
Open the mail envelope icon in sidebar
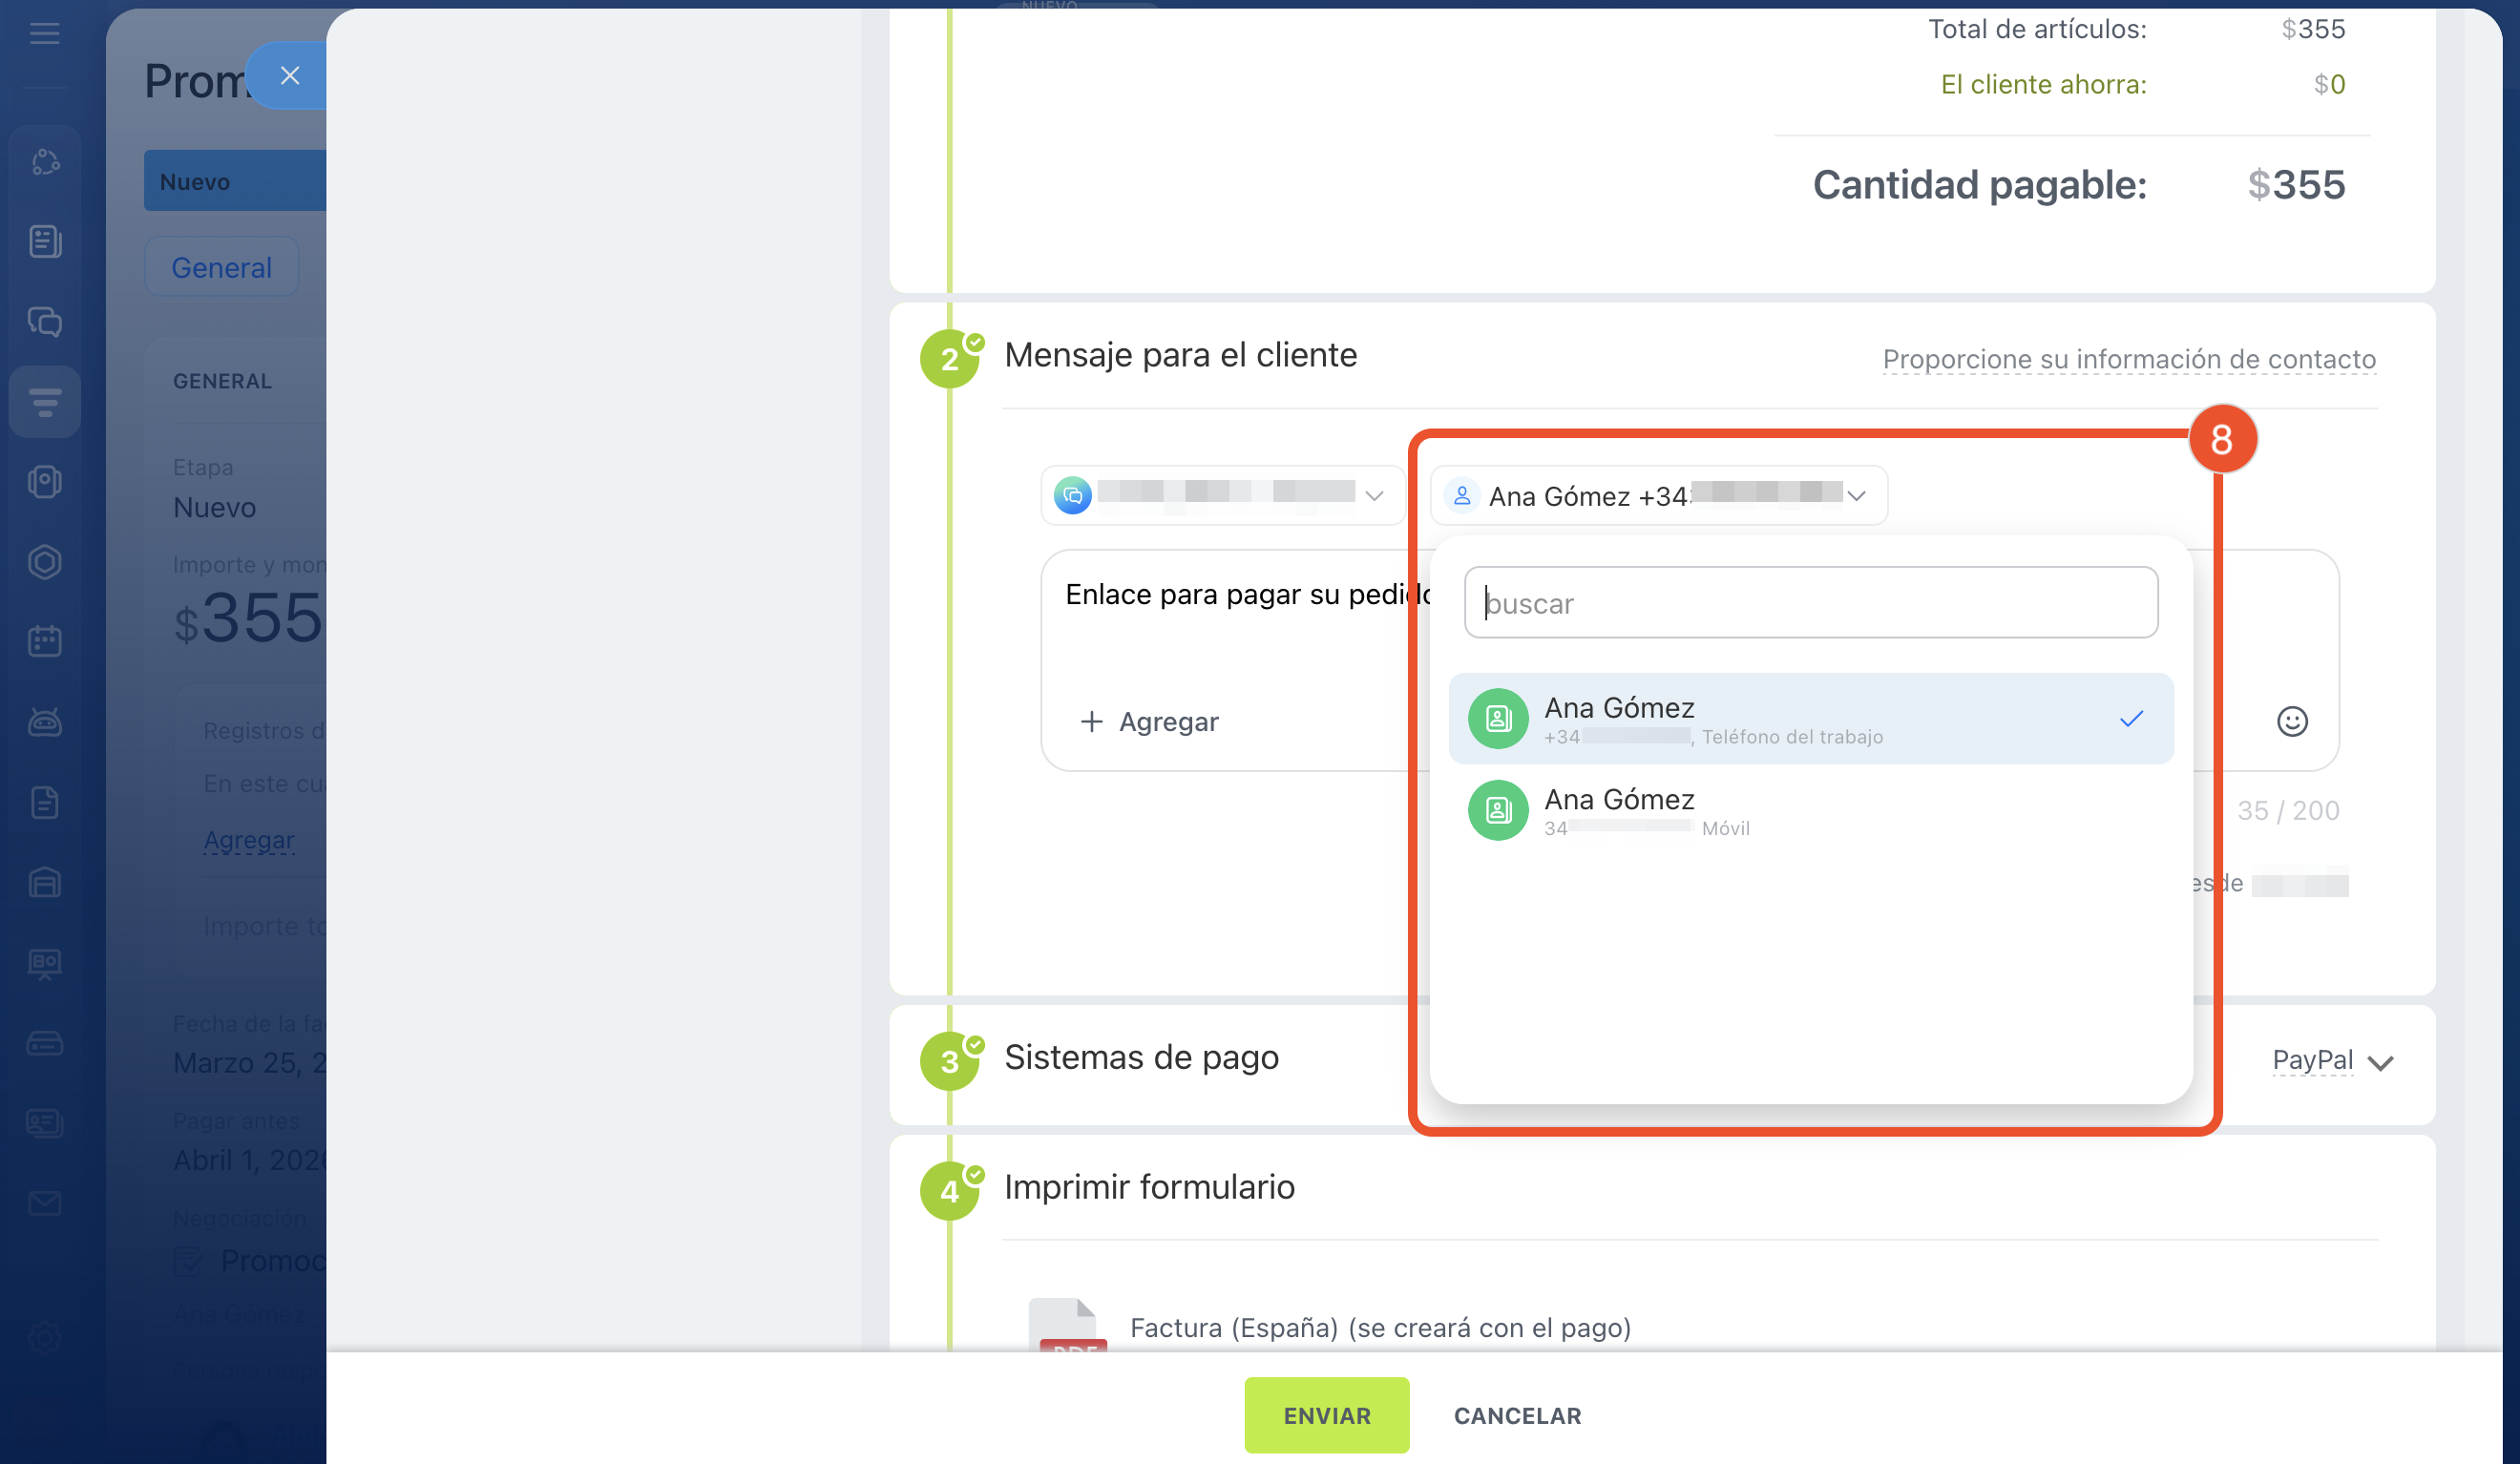(x=44, y=1203)
